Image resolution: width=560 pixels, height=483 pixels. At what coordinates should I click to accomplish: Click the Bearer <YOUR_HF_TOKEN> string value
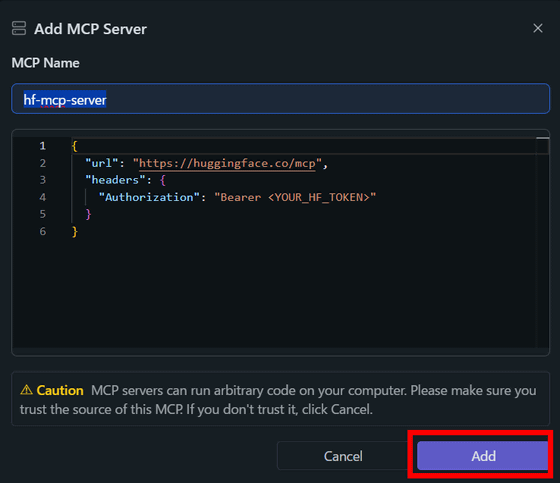pyautogui.click(x=295, y=197)
